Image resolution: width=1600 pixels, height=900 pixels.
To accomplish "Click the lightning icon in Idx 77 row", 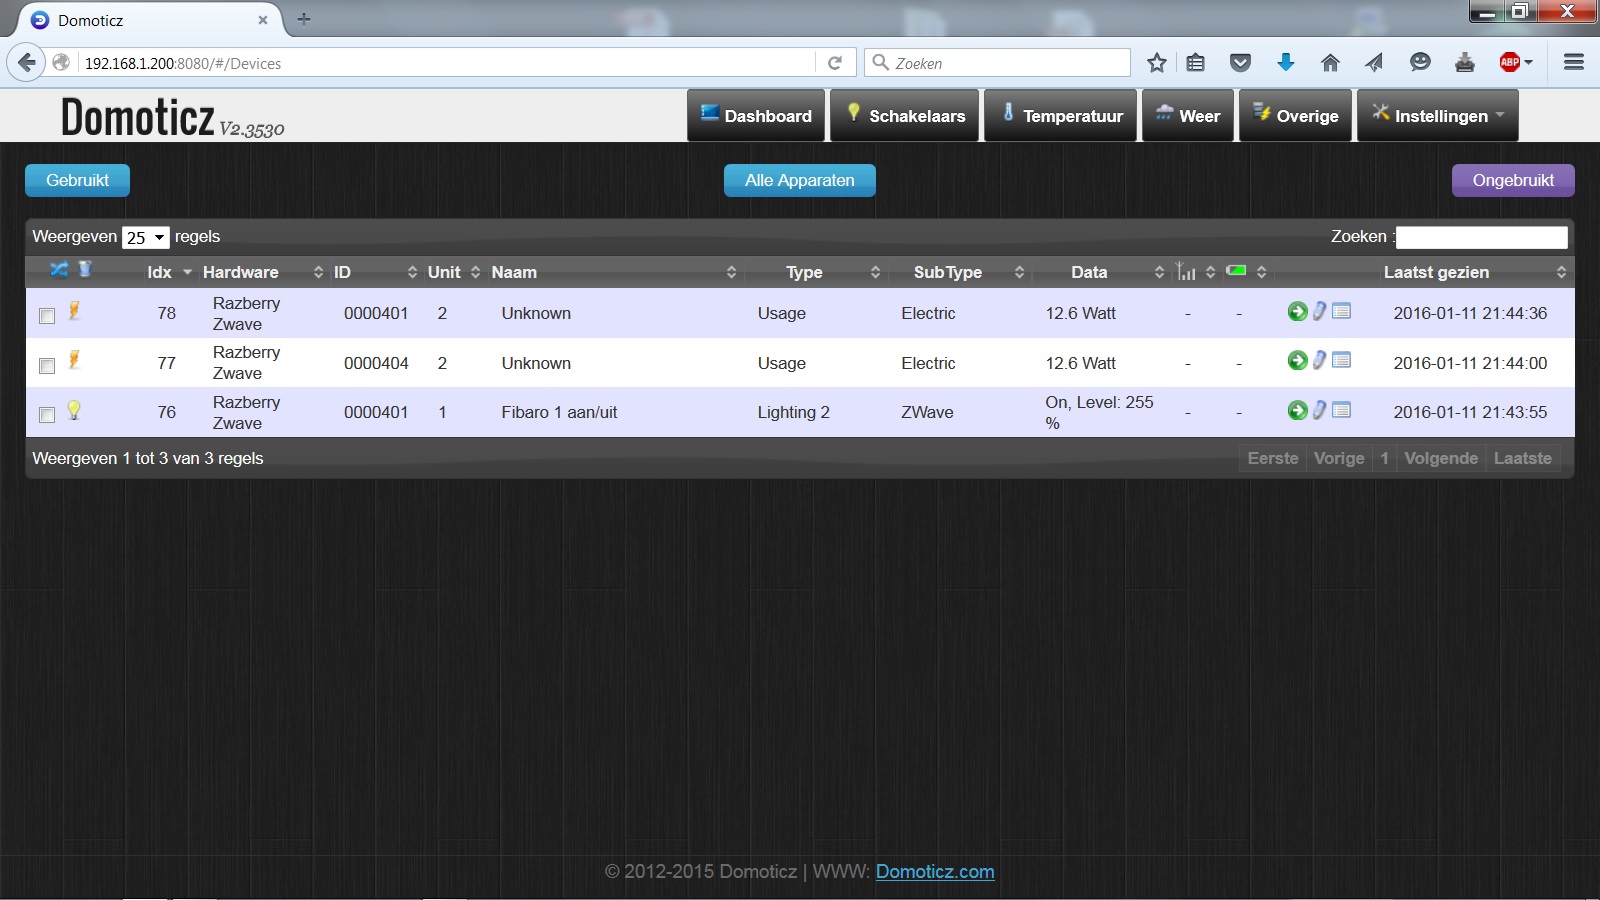I will pos(74,360).
